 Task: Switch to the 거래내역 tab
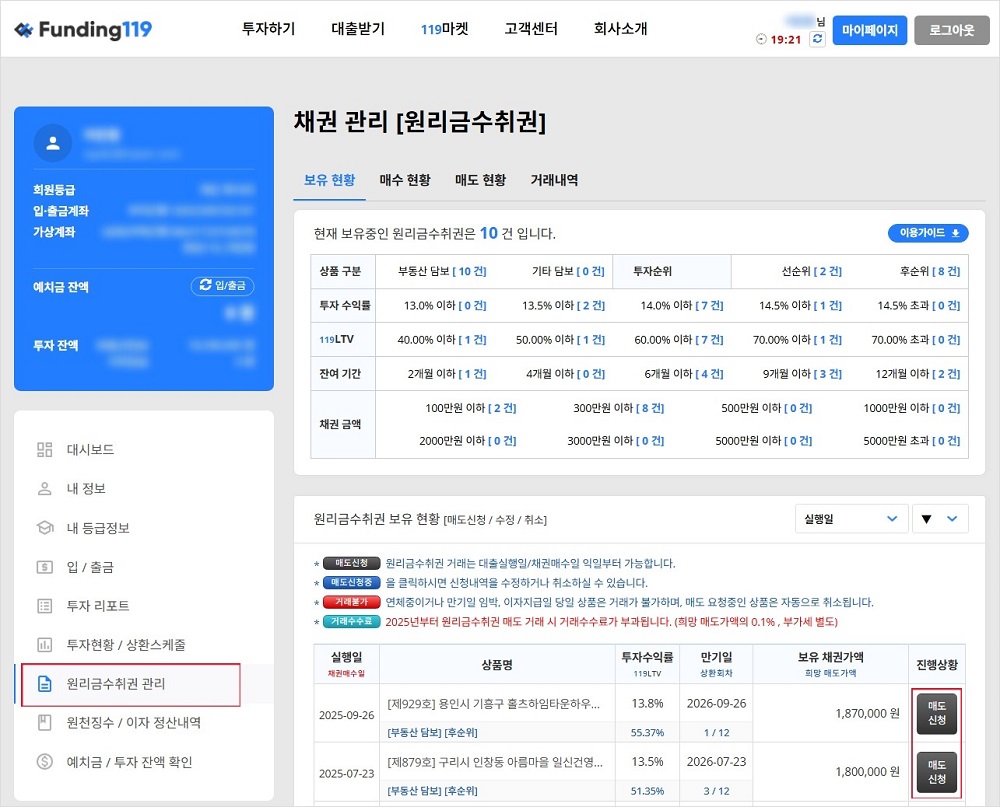click(x=554, y=181)
